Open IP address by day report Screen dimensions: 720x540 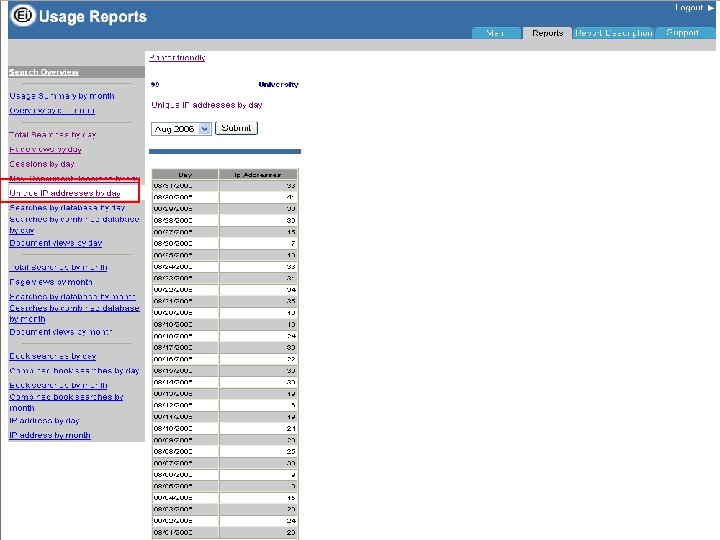tap(44, 421)
